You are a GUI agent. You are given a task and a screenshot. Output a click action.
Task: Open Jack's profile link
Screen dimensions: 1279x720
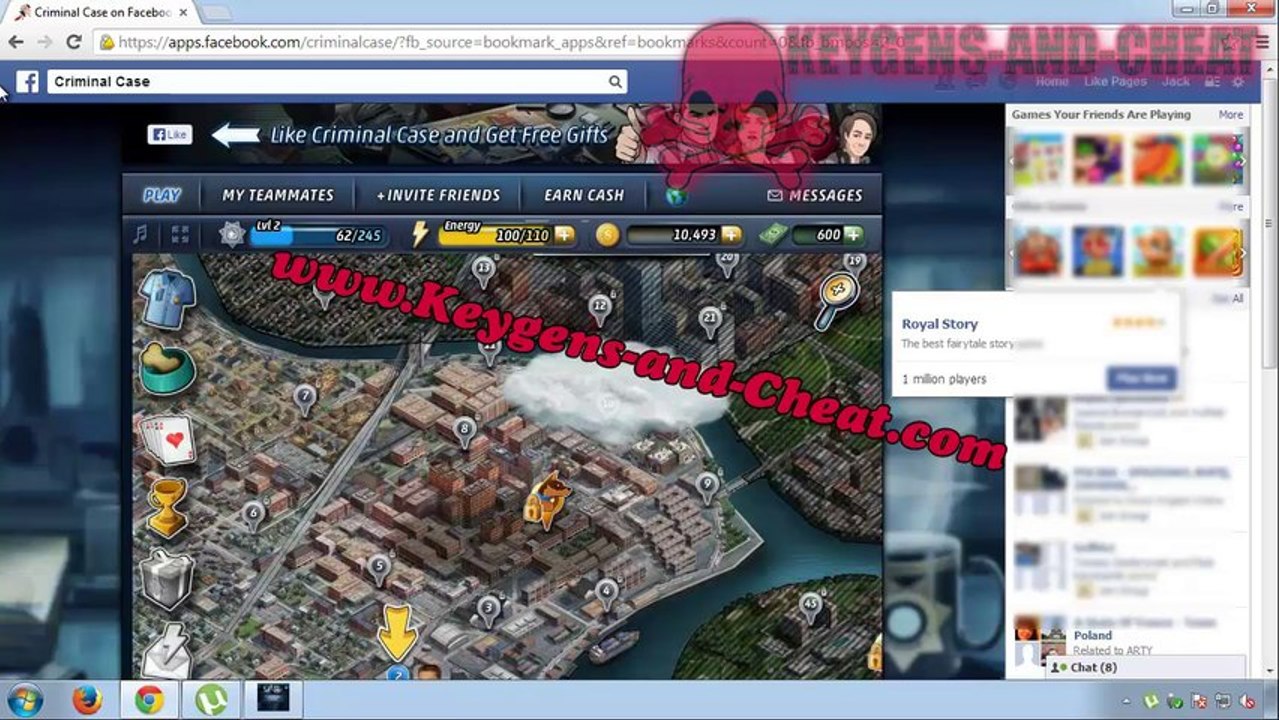1176,81
